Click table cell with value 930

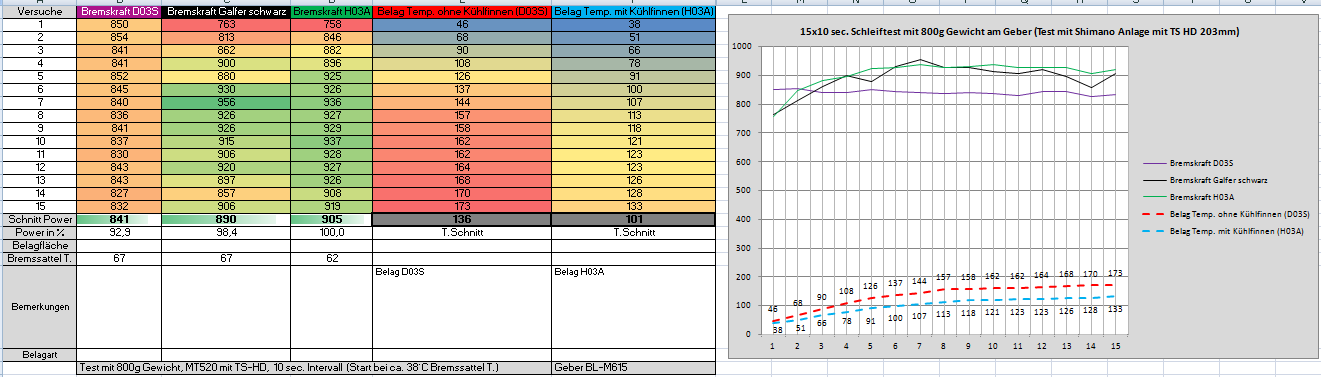225,89
